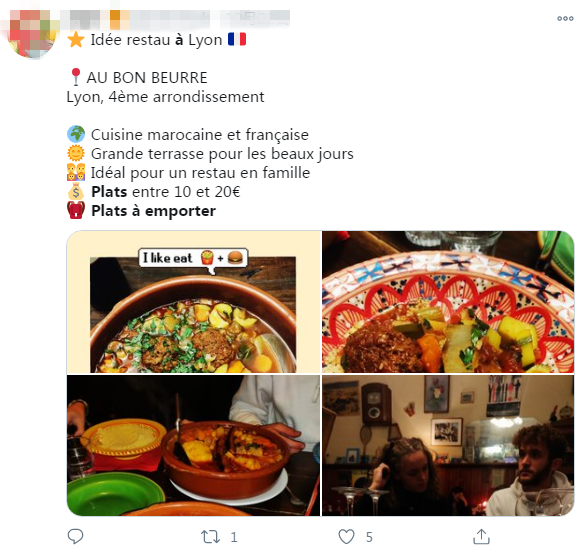This screenshot has width=584, height=554.
Task: Like the tweet with the heart icon
Action: [x=346, y=537]
